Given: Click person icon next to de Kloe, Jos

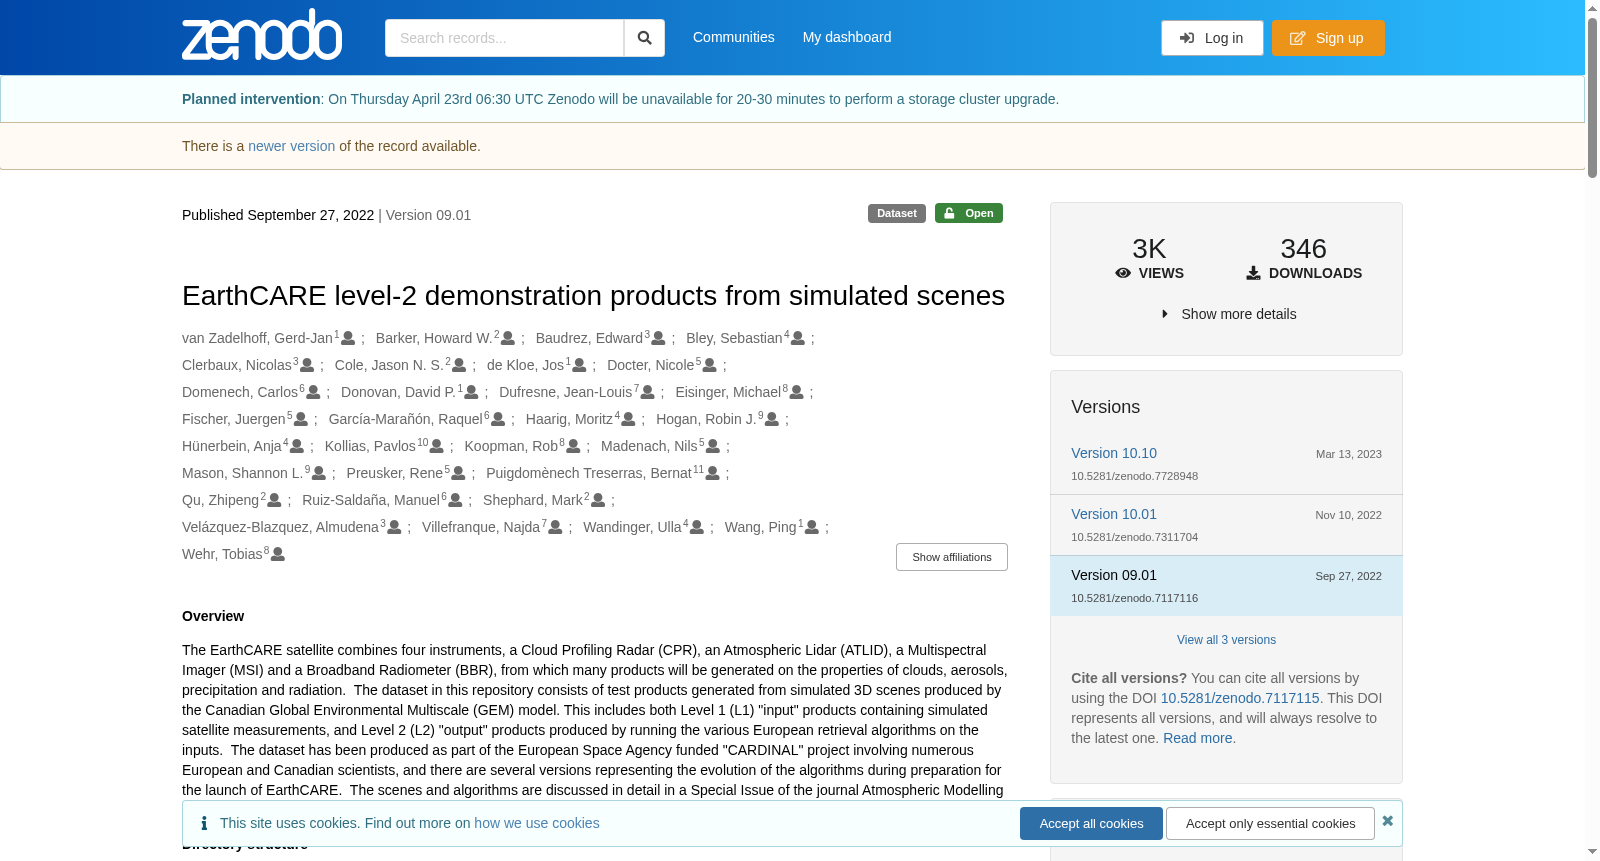Looking at the screenshot, I should 579,365.
